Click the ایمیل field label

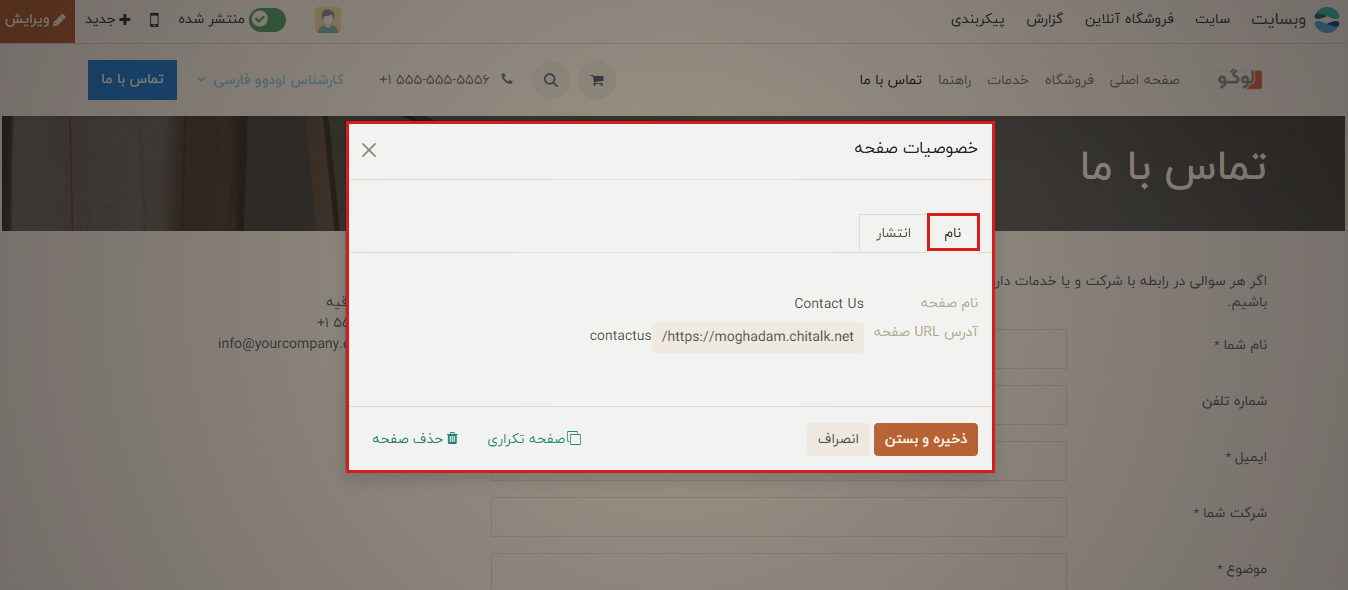(1246, 457)
